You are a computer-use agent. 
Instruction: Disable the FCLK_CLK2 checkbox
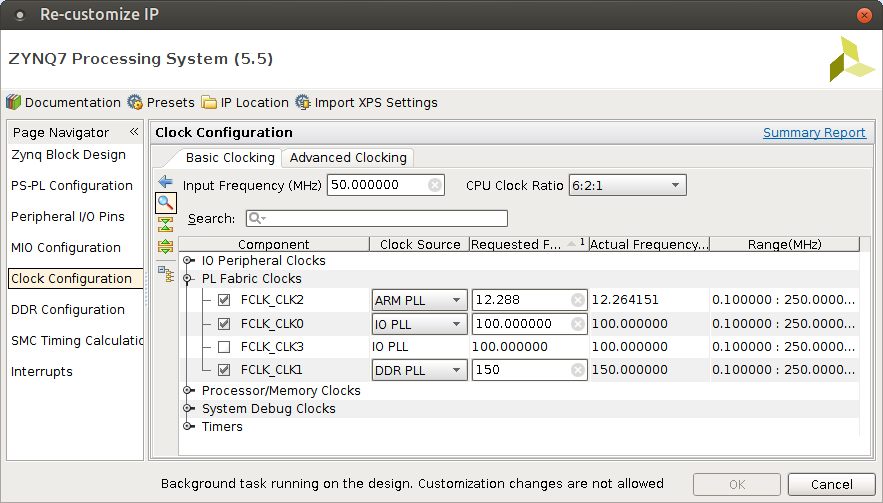click(224, 300)
